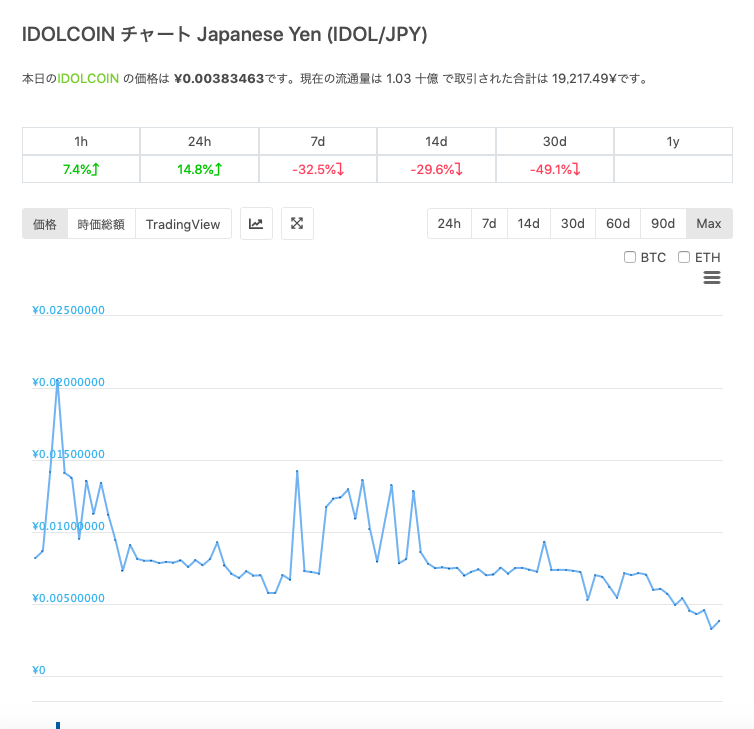This screenshot has height=729, width=754.
Task: Select the 90d range button
Action: click(x=663, y=223)
